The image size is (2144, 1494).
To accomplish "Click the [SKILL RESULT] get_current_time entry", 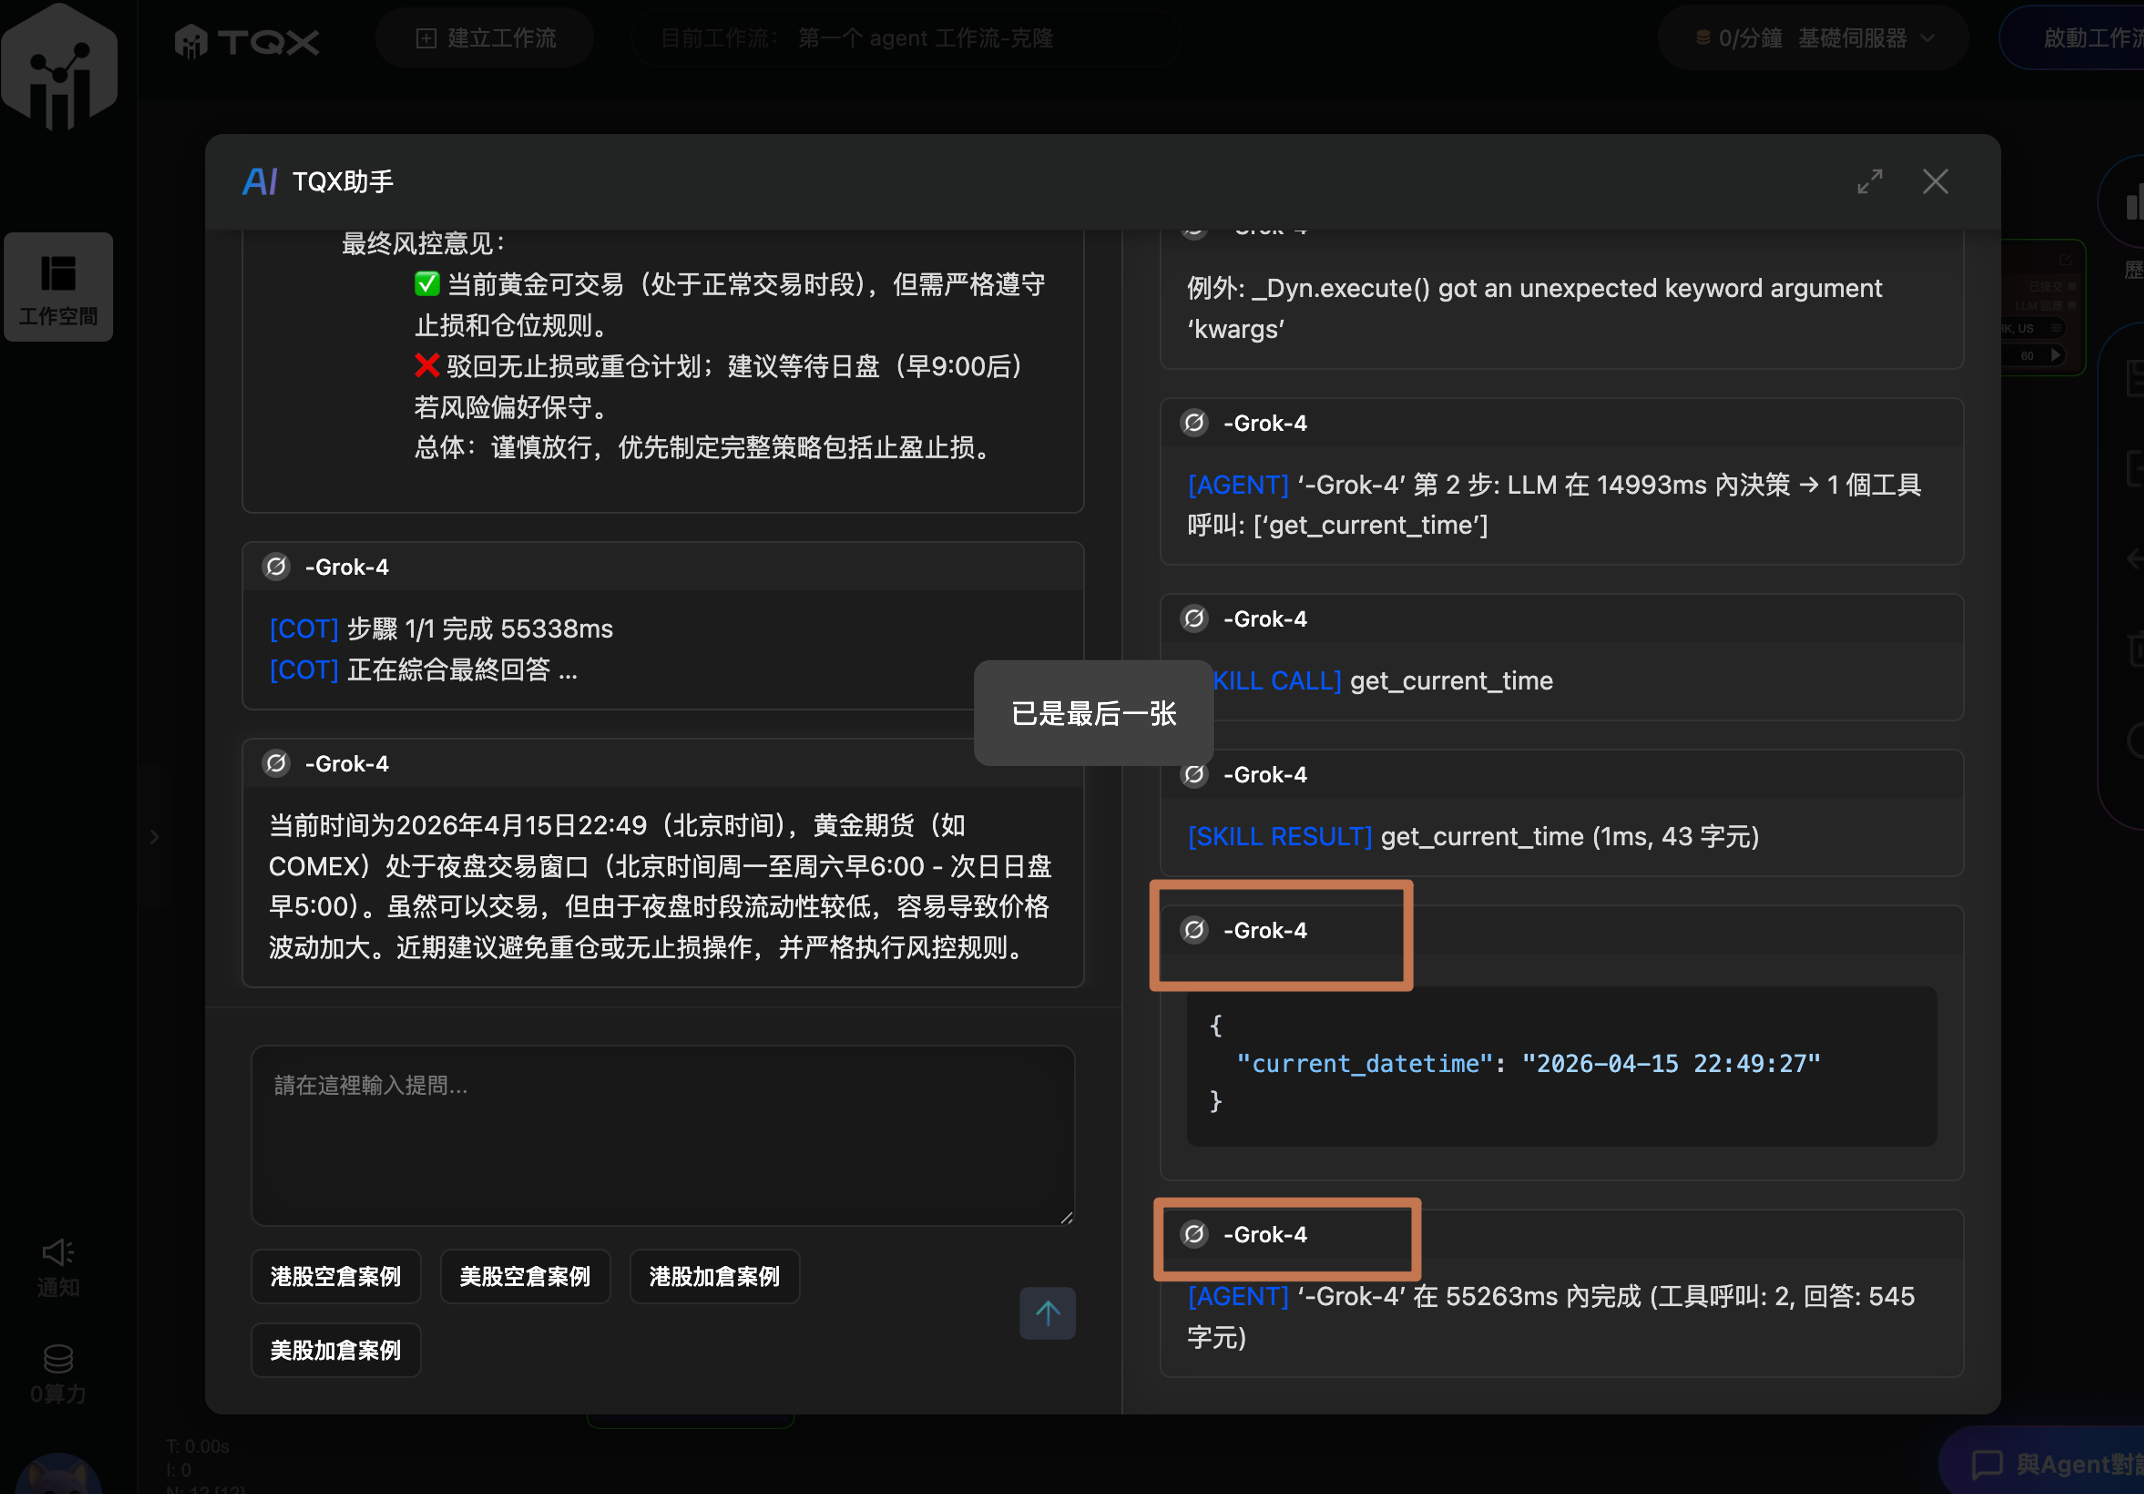I will tap(1472, 836).
